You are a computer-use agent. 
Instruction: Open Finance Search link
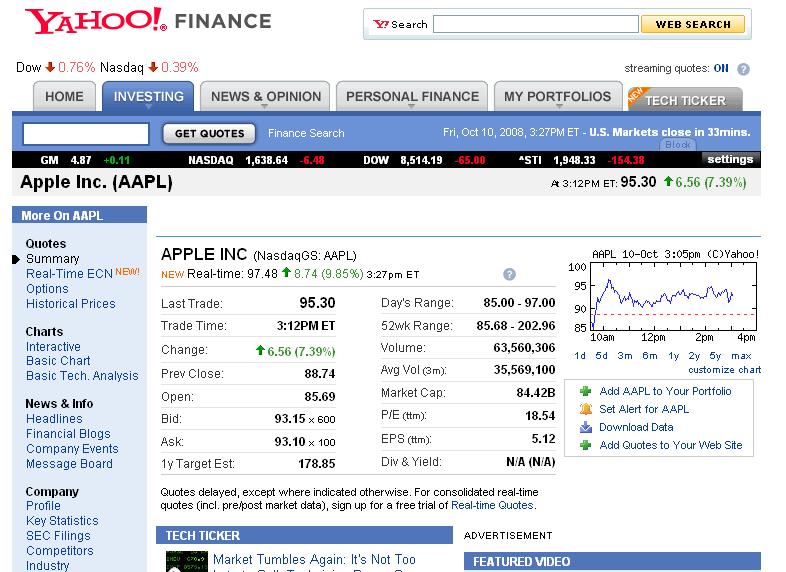pos(306,133)
